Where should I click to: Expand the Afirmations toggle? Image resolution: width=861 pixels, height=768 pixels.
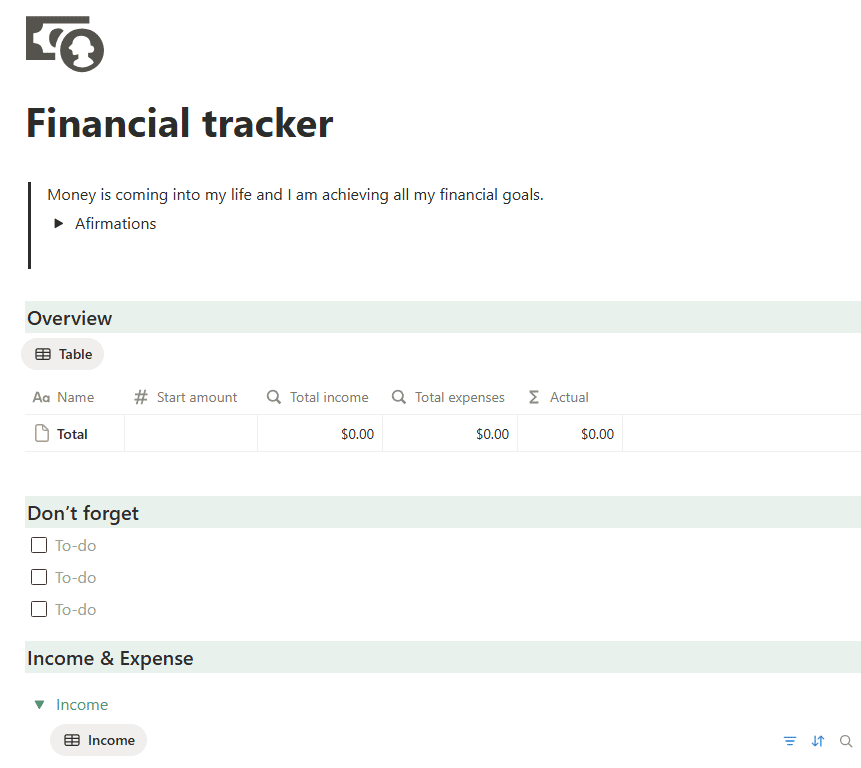(x=59, y=224)
